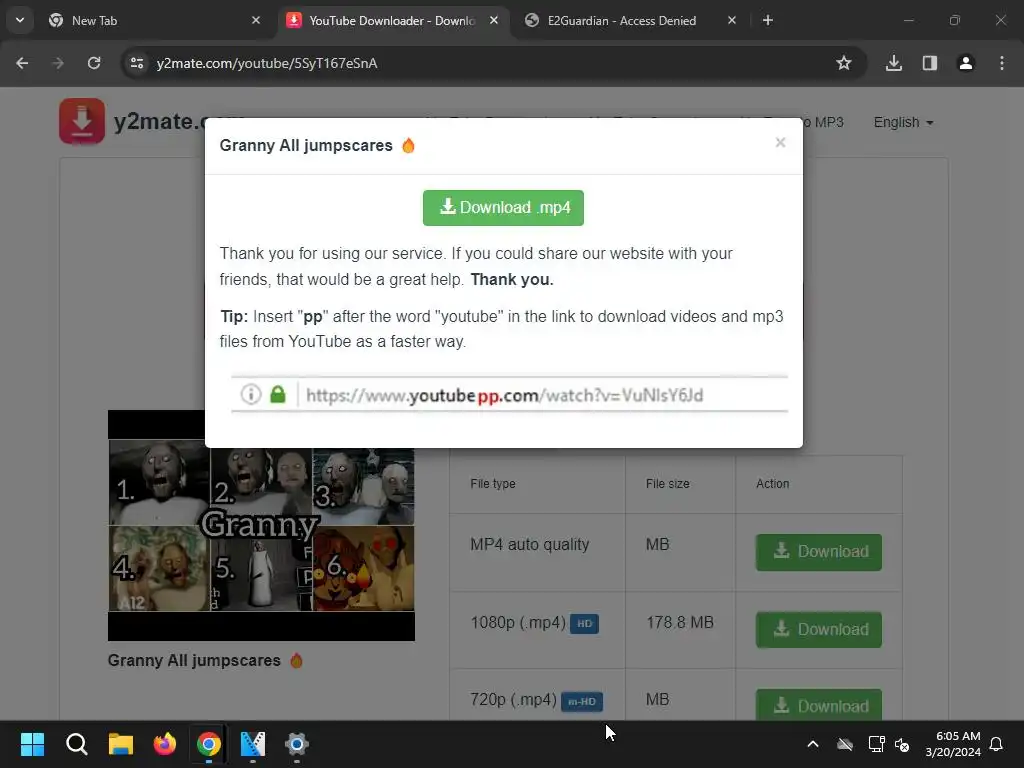View site information icon in address bar

137,63
